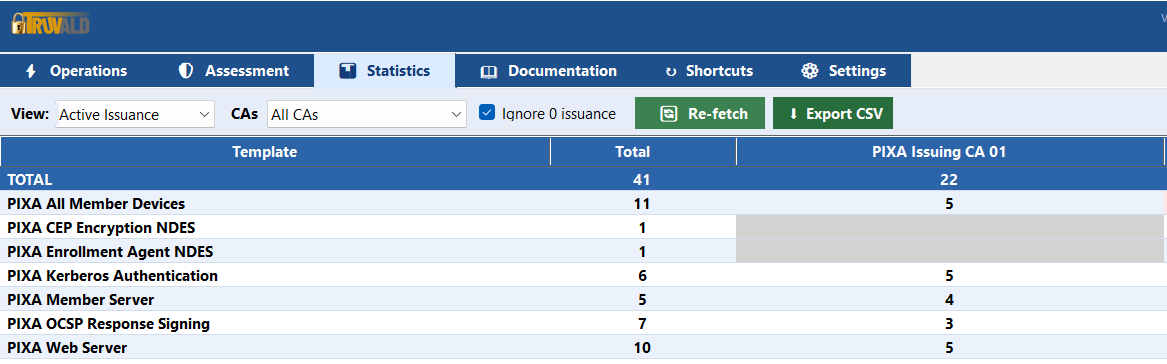Click Total 10 for PIXA Web Server

tap(642, 348)
